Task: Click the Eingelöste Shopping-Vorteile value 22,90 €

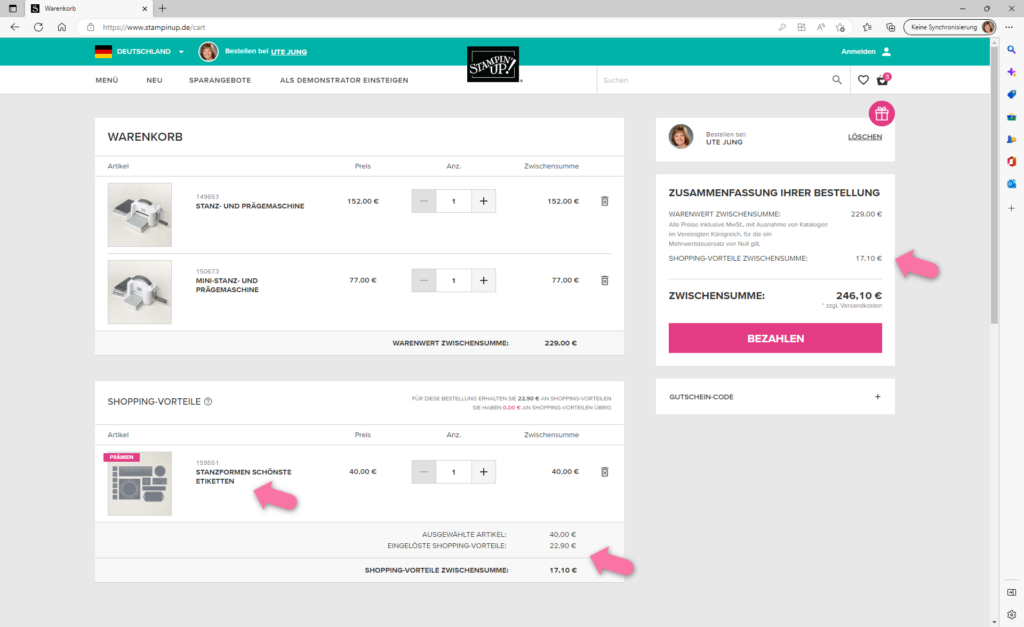Action: tap(563, 545)
